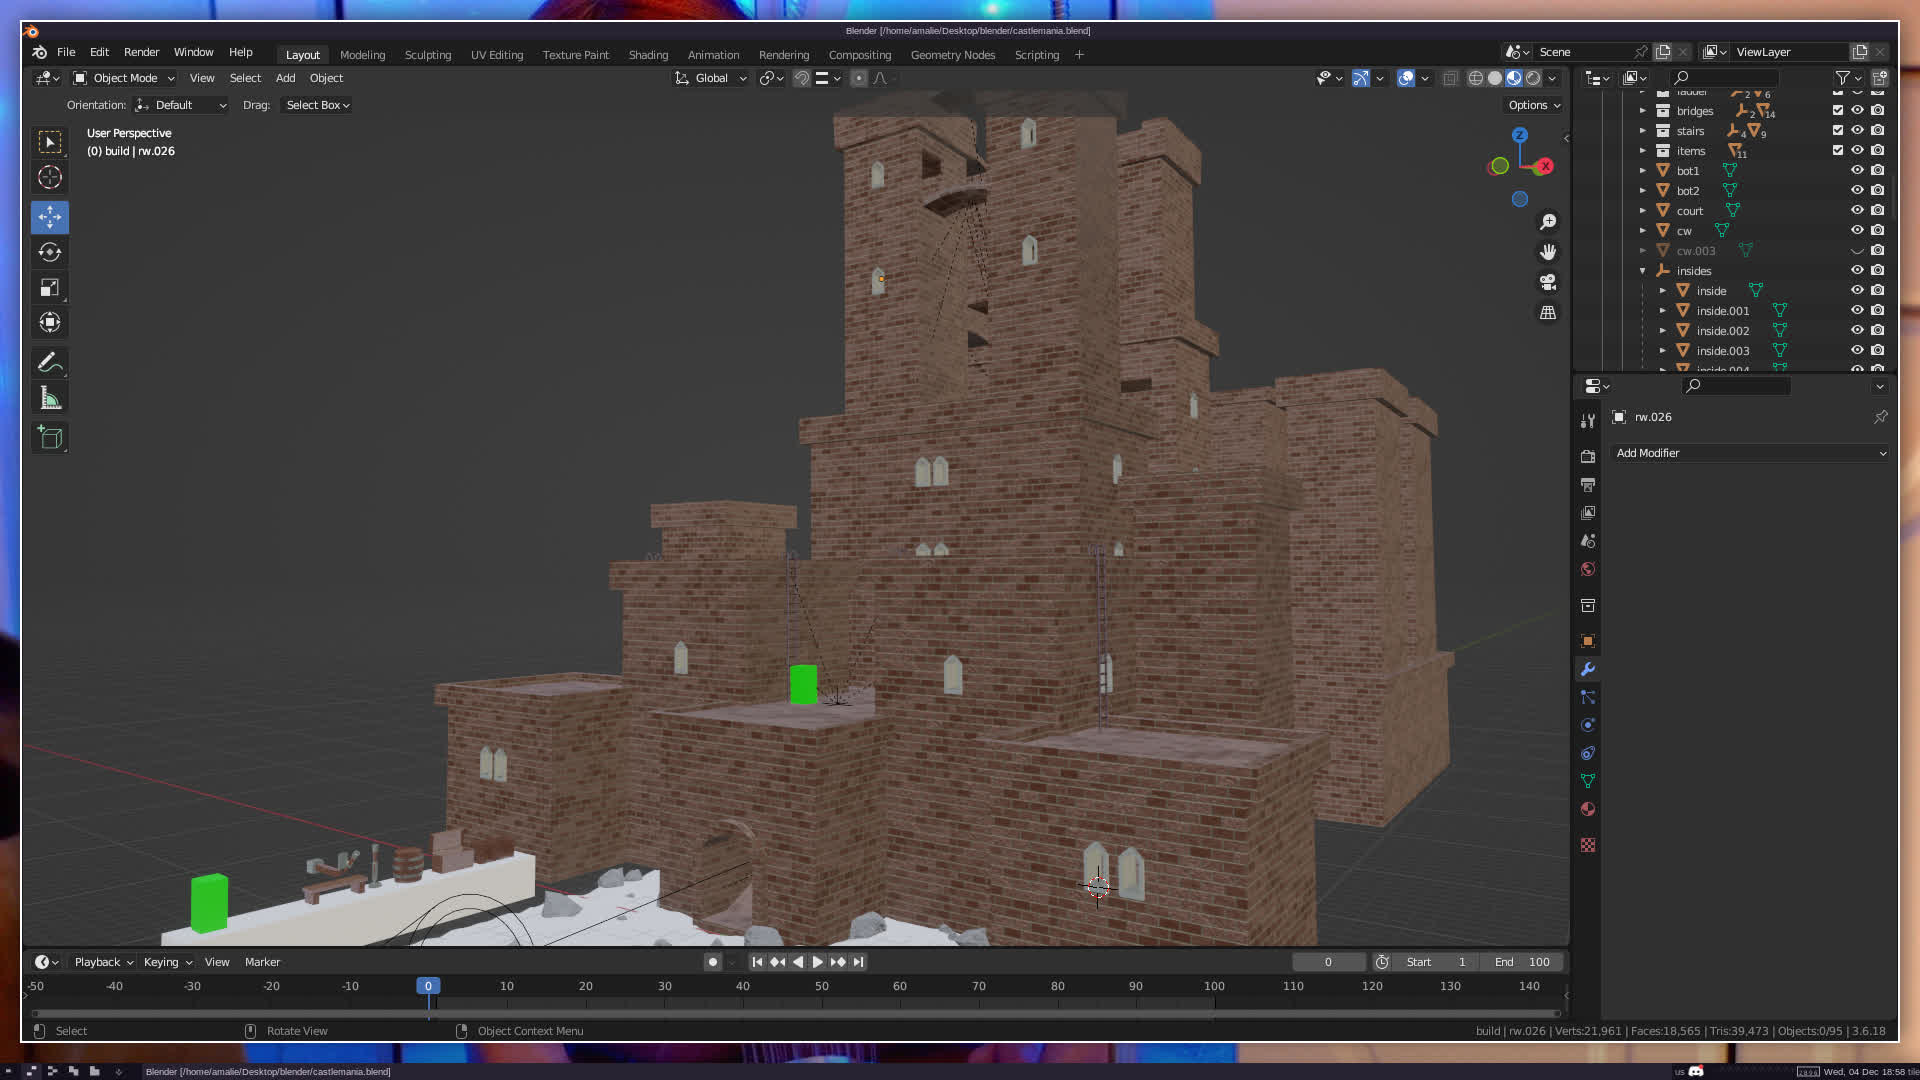The image size is (1920, 1080).
Task: Click the Options button in viewport
Action: (x=1534, y=105)
